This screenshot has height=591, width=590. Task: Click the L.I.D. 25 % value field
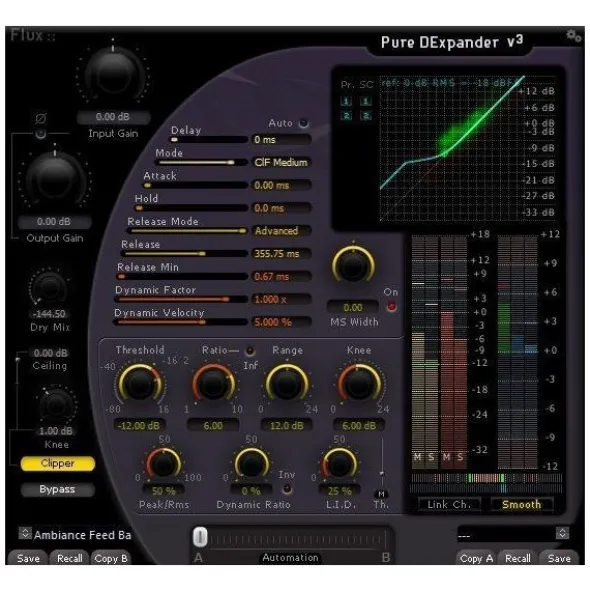(x=339, y=491)
